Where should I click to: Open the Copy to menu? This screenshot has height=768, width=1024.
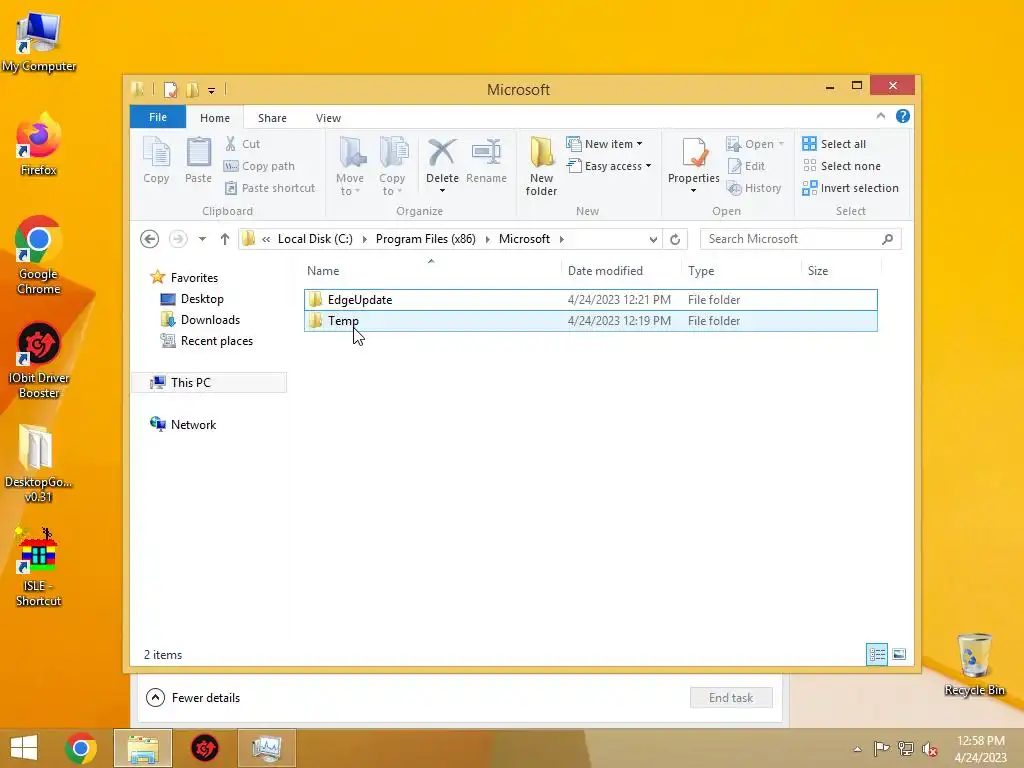coord(392,166)
